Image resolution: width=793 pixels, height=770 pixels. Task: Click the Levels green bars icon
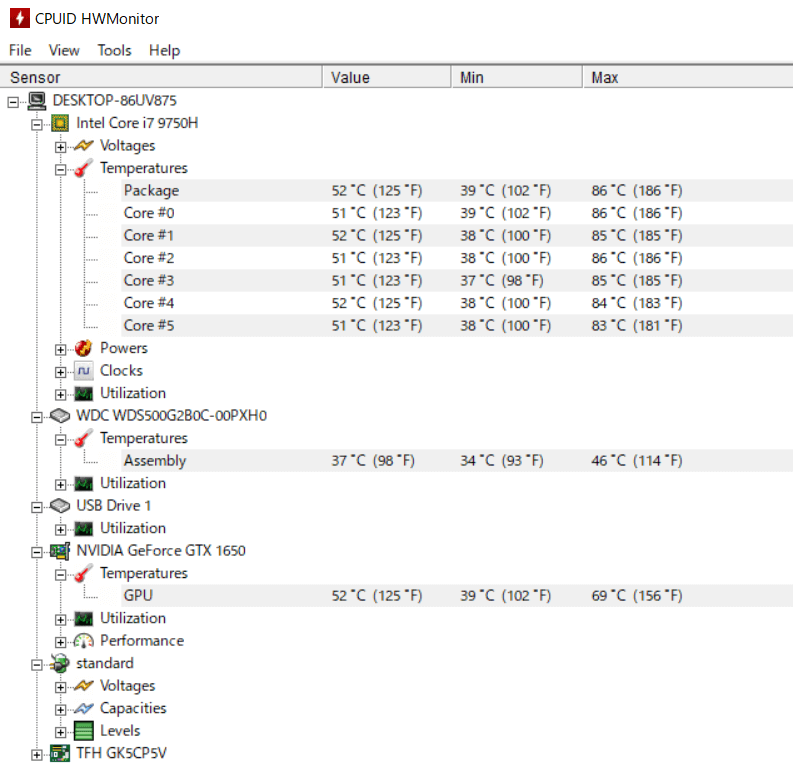pyautogui.click(x=83, y=731)
